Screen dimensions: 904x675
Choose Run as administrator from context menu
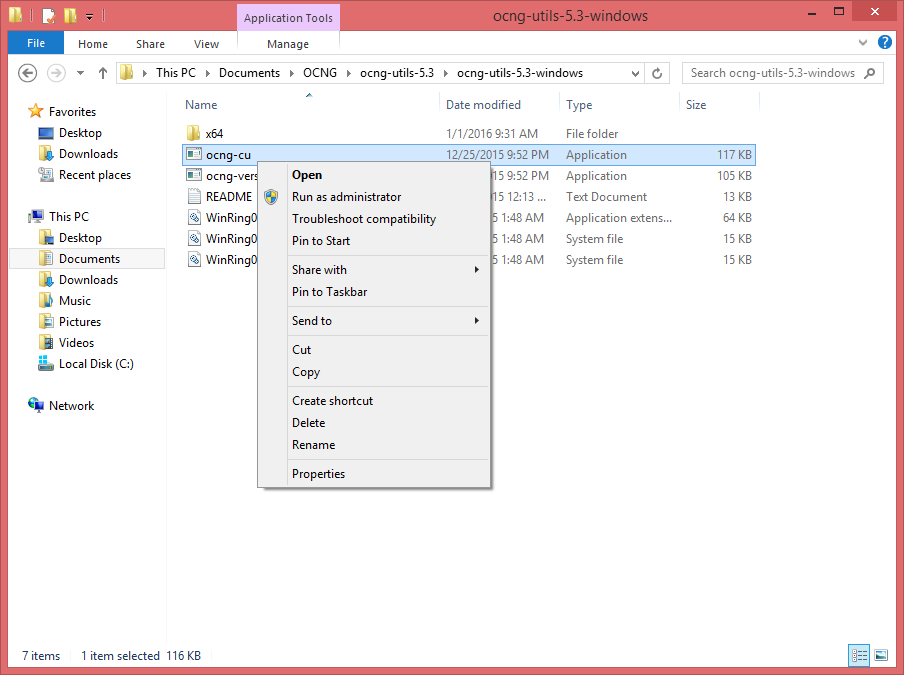coord(346,197)
